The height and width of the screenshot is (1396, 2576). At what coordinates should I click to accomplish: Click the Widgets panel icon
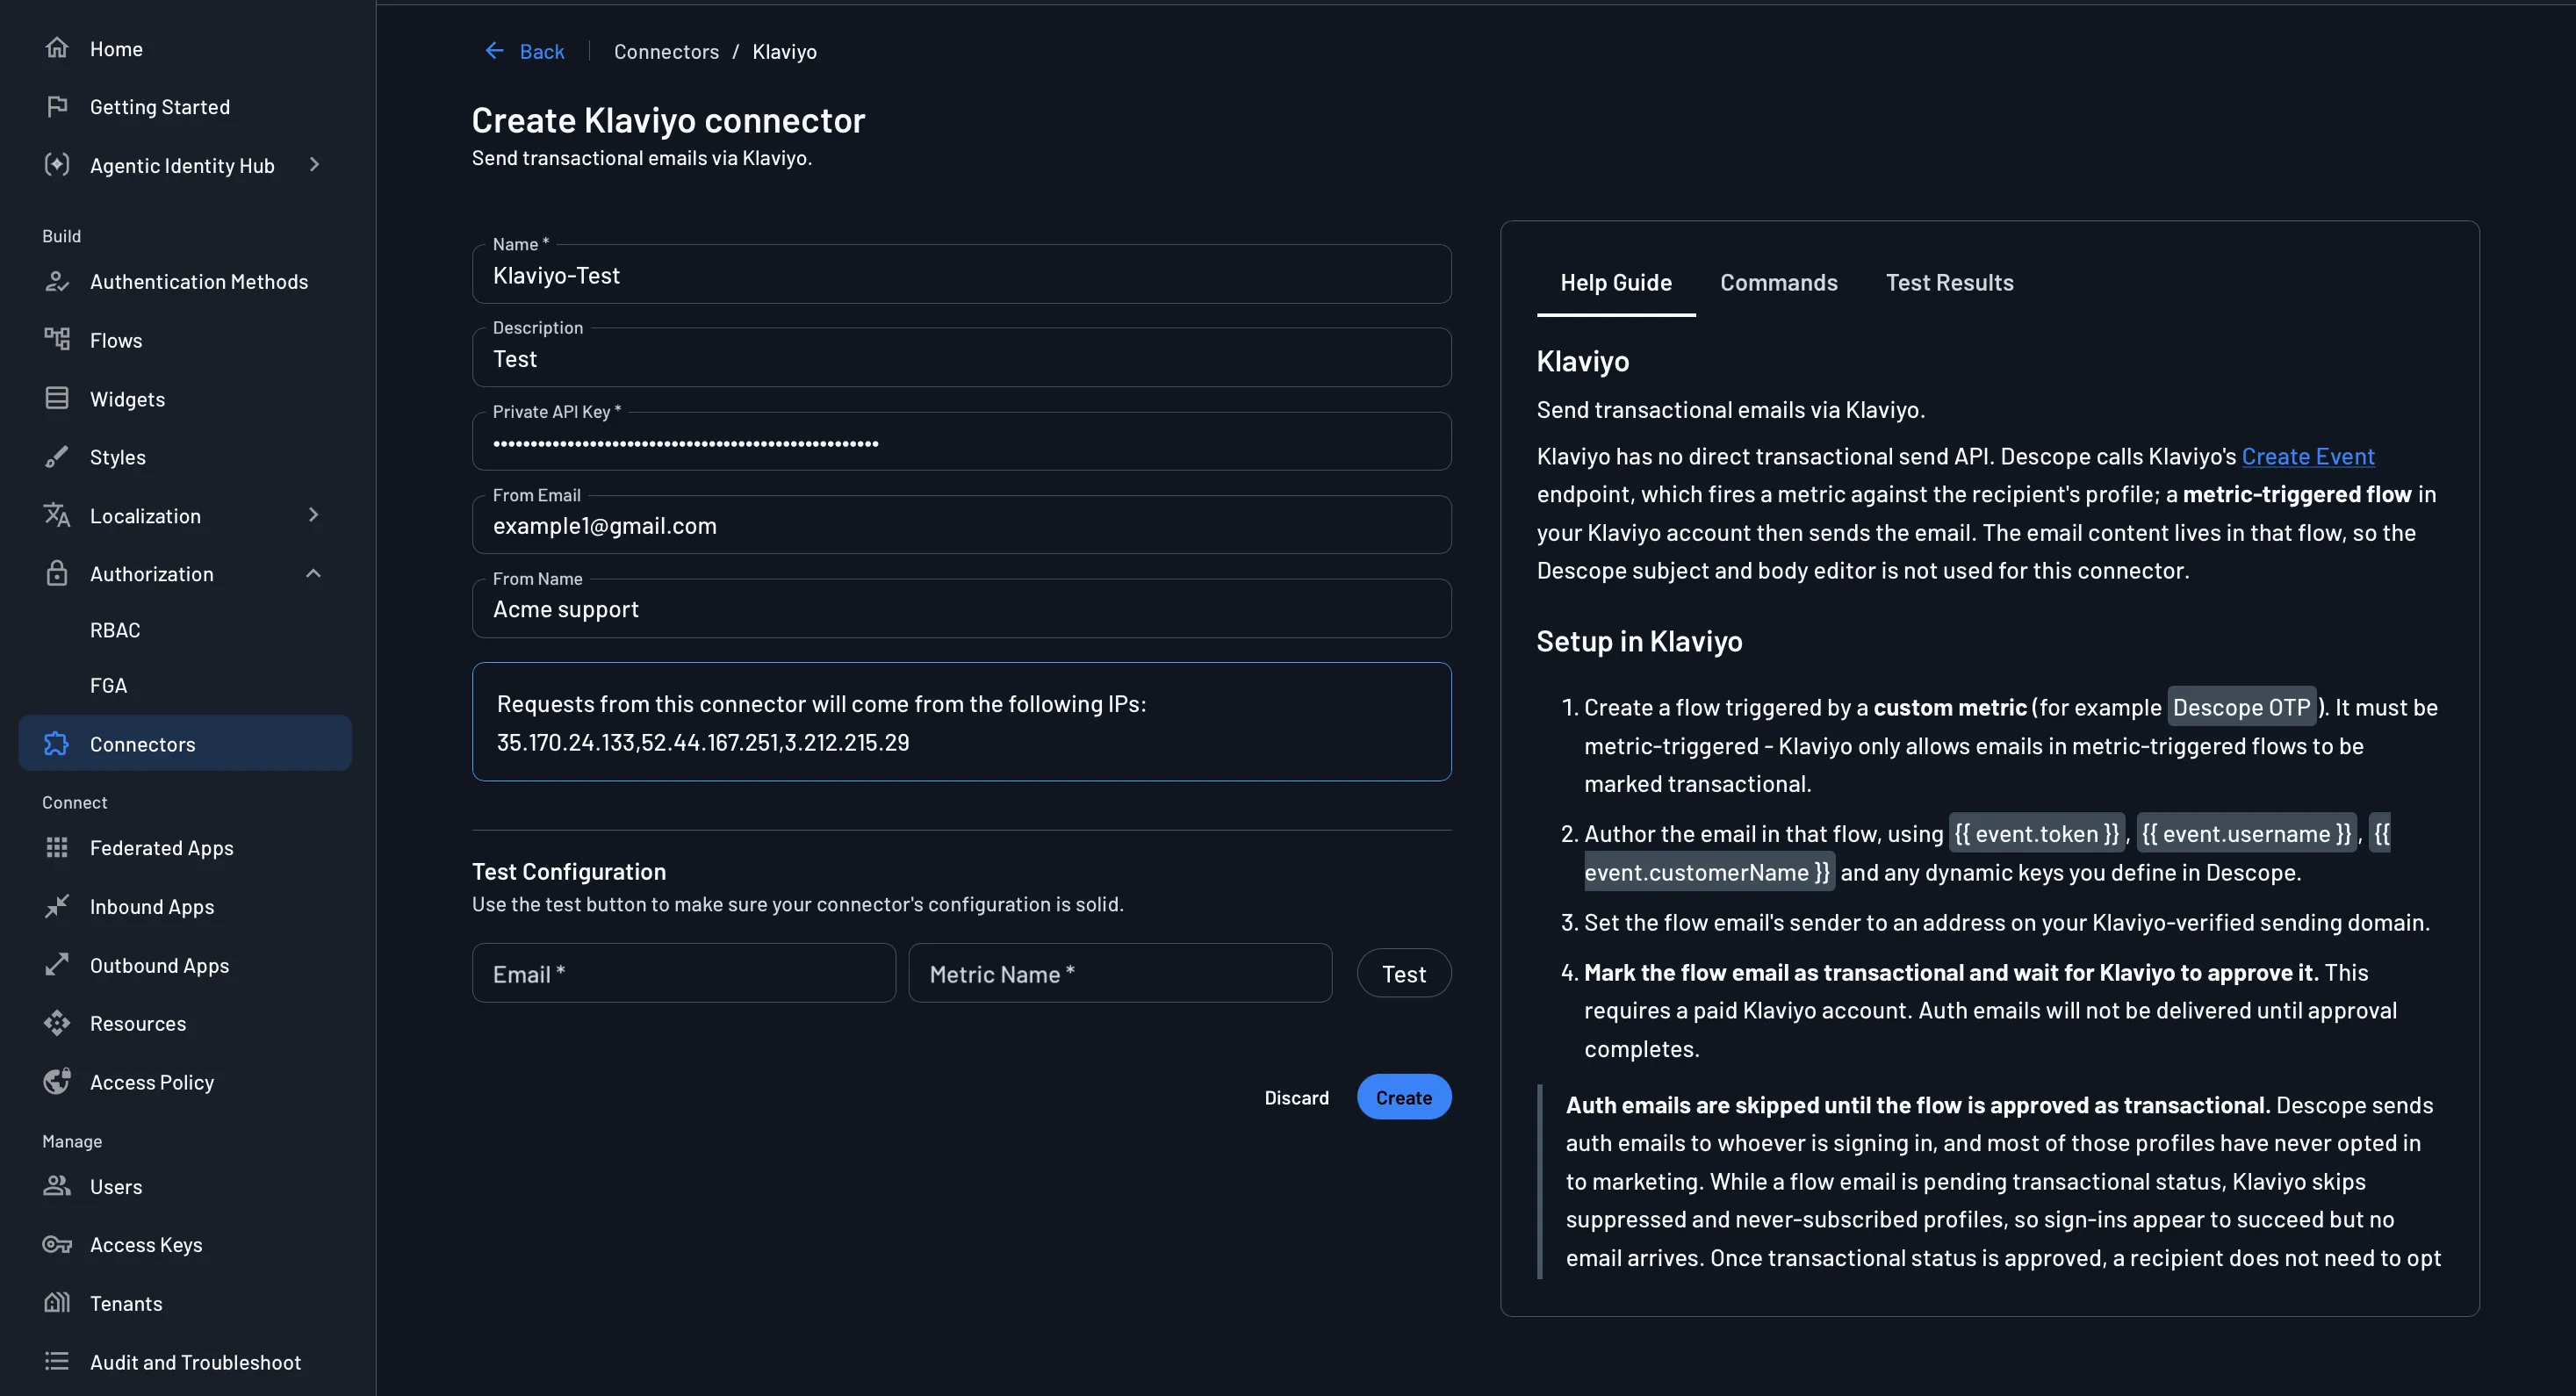point(57,398)
